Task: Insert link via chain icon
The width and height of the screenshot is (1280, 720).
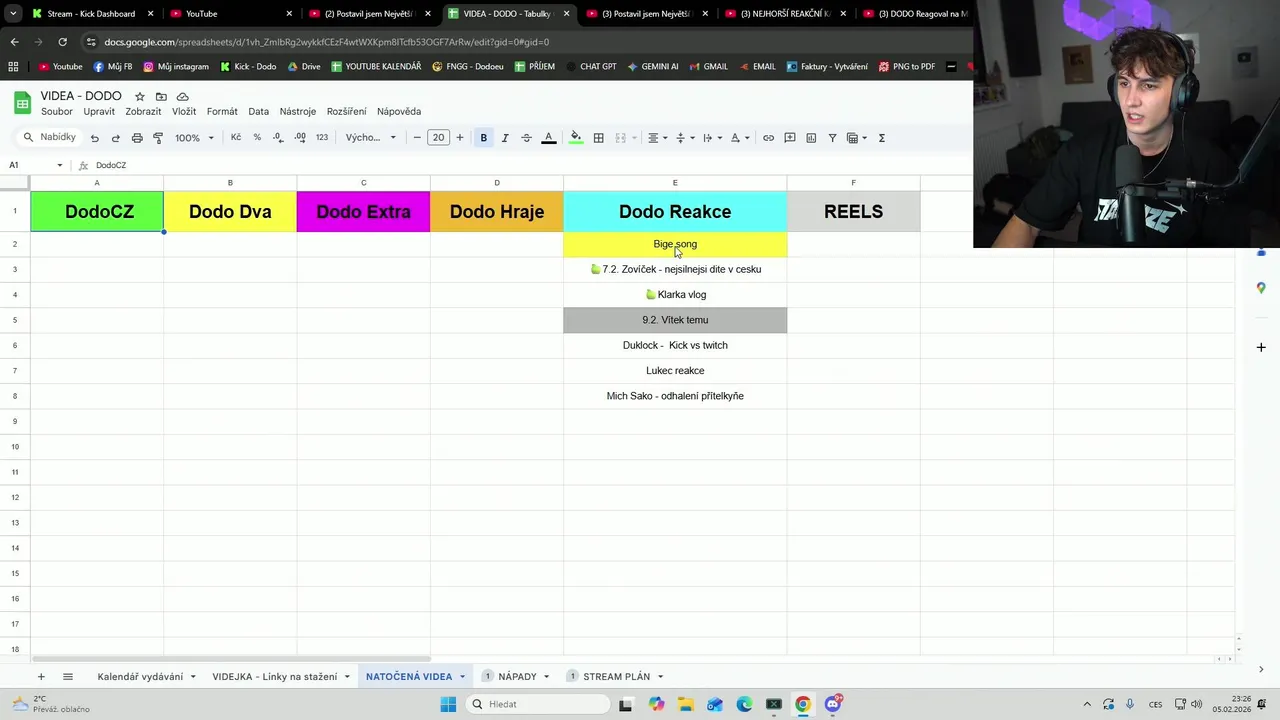Action: tap(768, 138)
